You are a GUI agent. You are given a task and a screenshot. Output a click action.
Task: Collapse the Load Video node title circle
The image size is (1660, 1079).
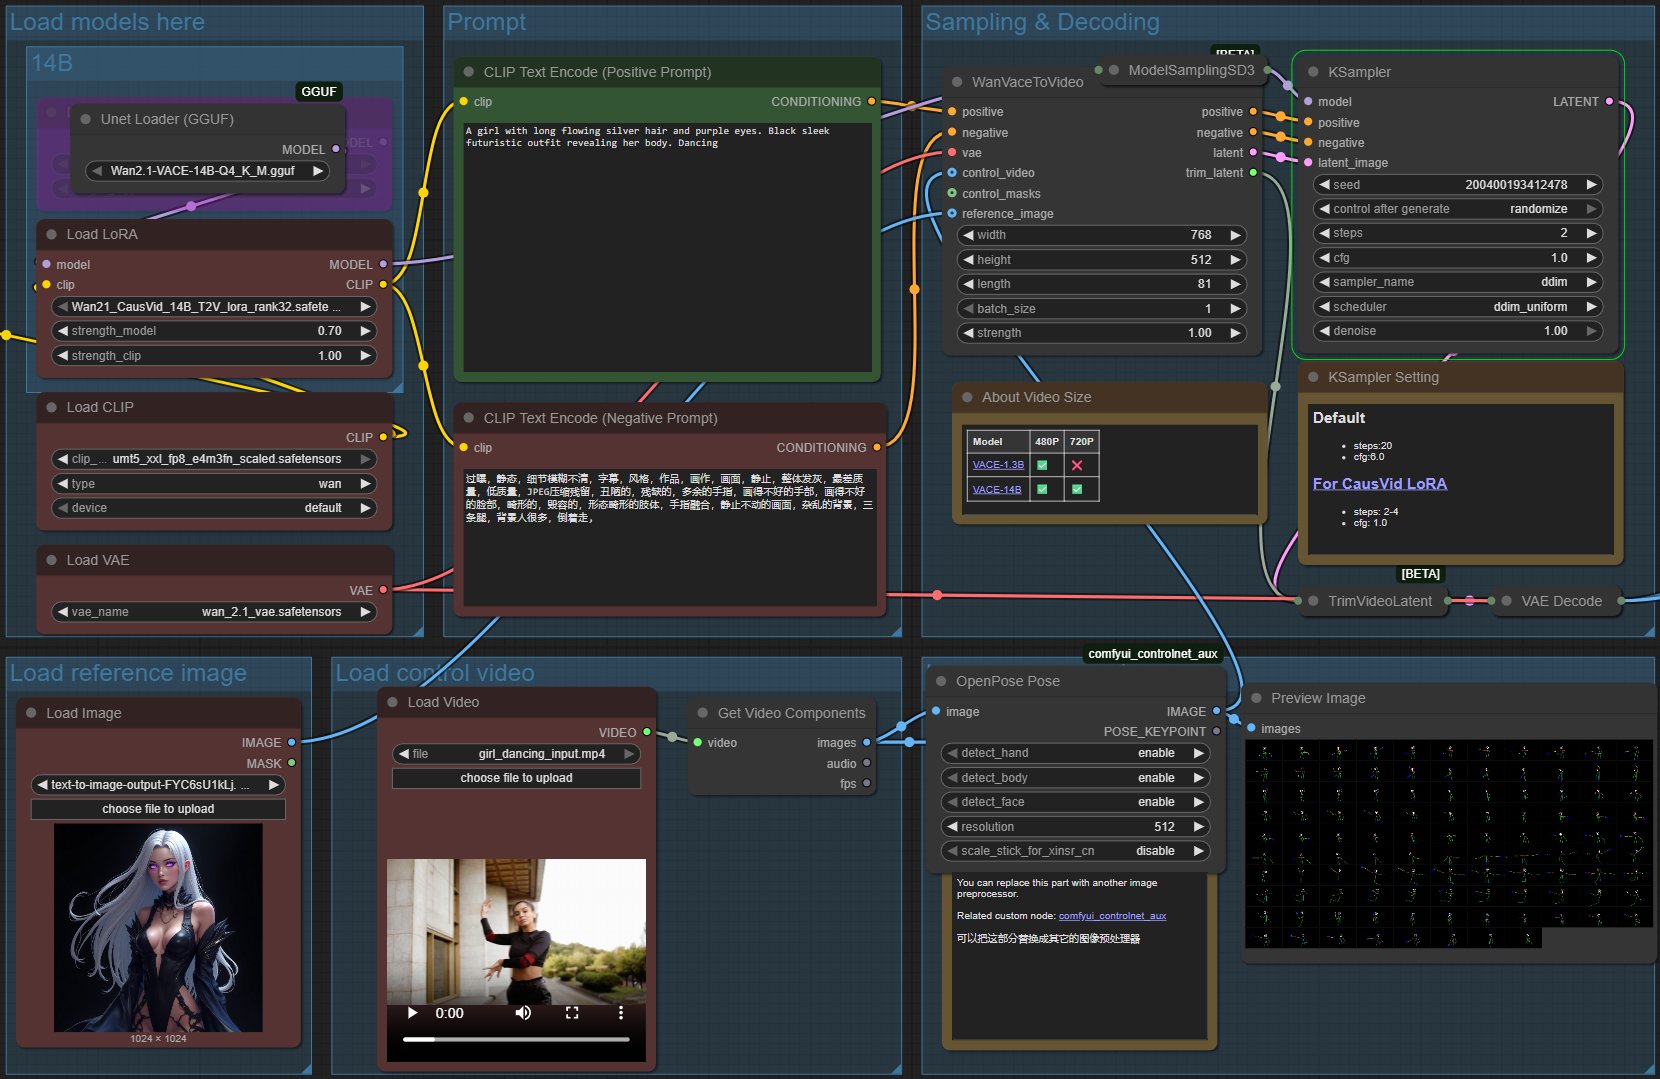click(x=390, y=702)
